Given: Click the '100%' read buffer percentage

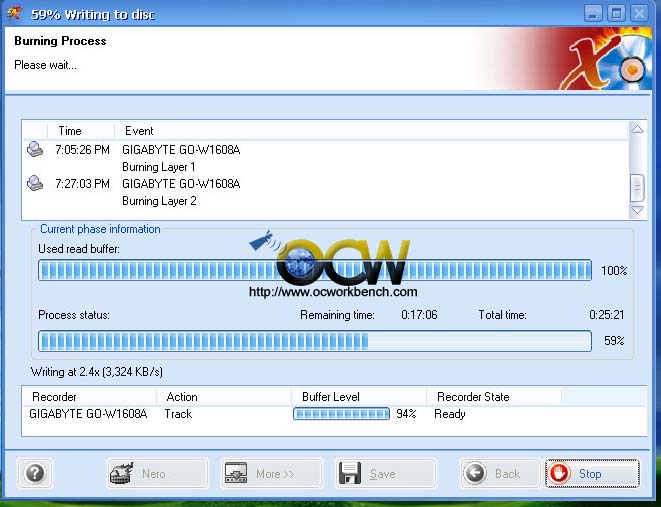Looking at the screenshot, I should pos(614,271).
